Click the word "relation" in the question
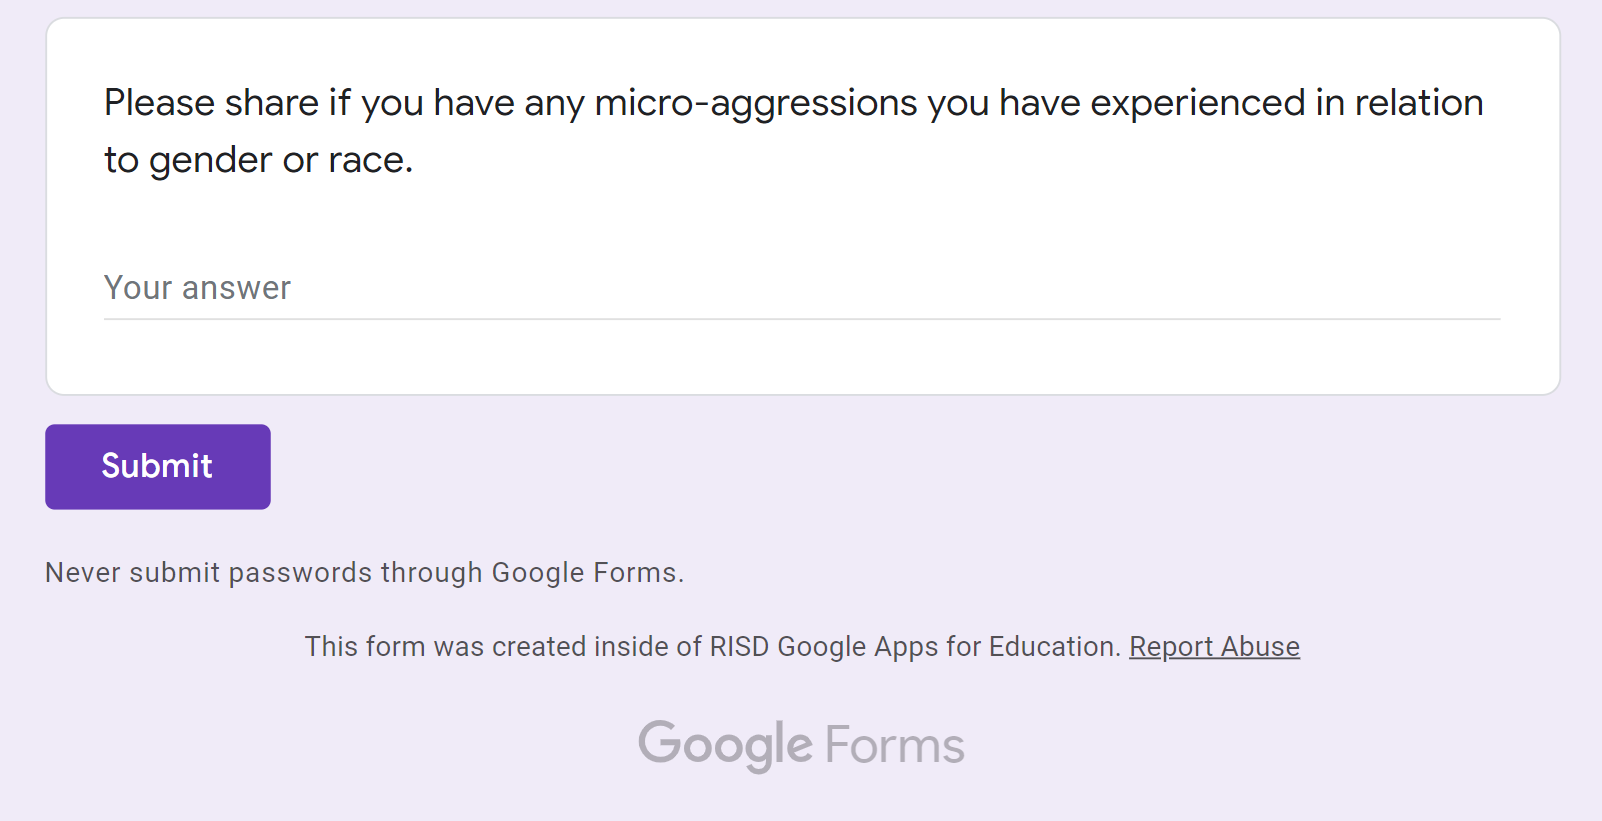Screen dimensions: 1602x821 pyautogui.click(x=1418, y=103)
